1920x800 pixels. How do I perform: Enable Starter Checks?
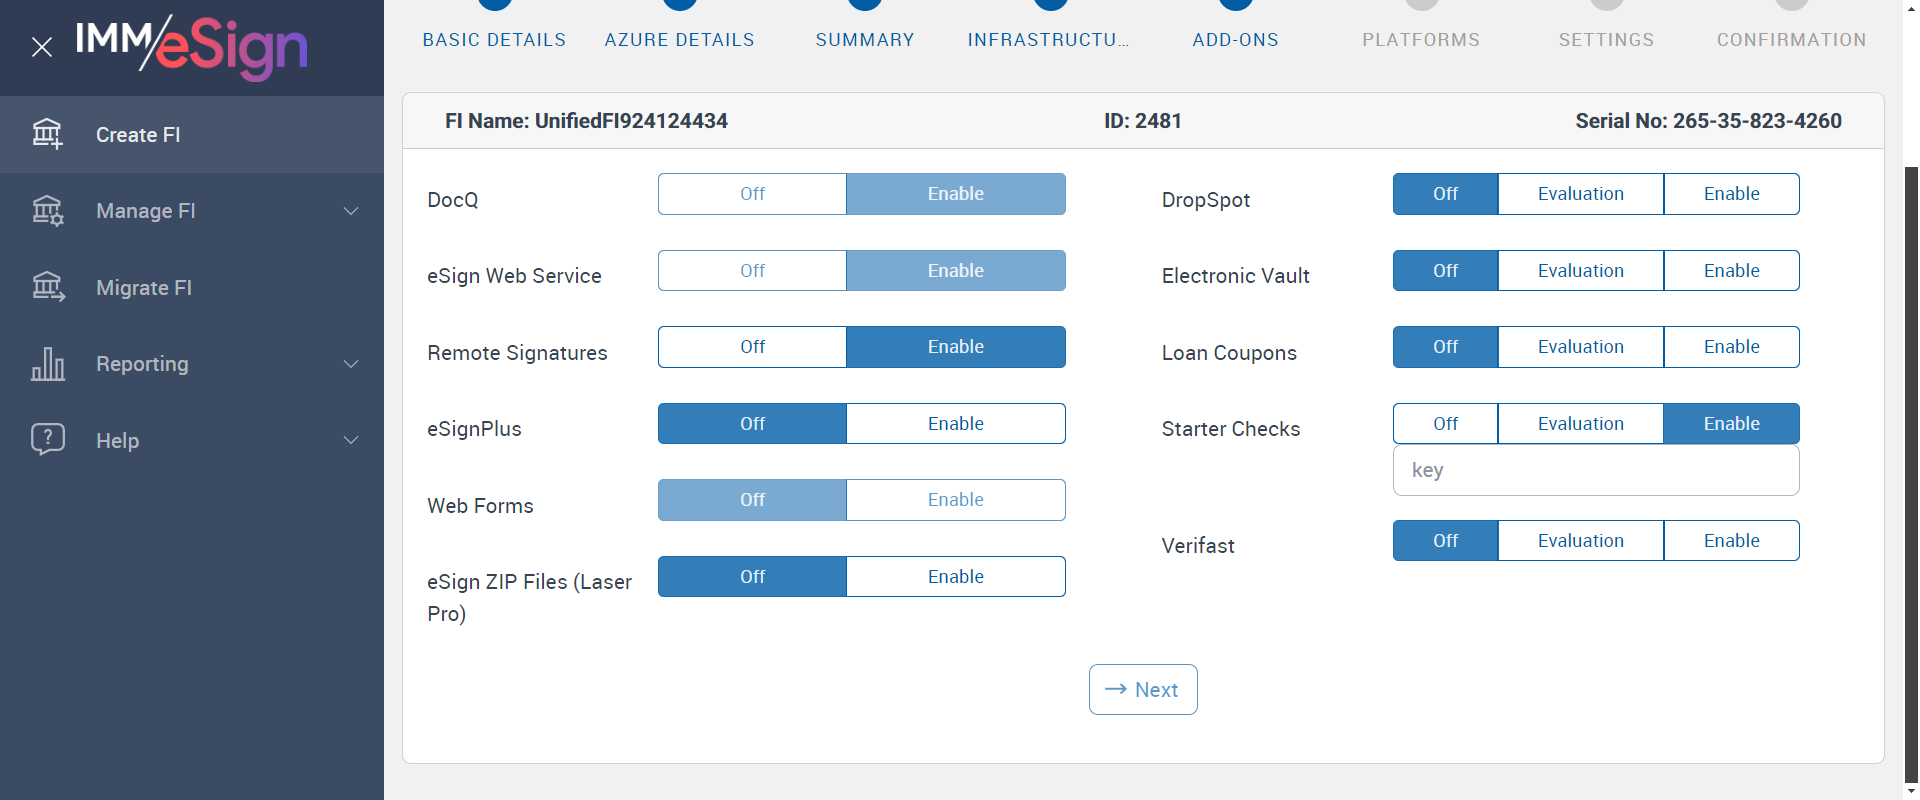point(1732,424)
